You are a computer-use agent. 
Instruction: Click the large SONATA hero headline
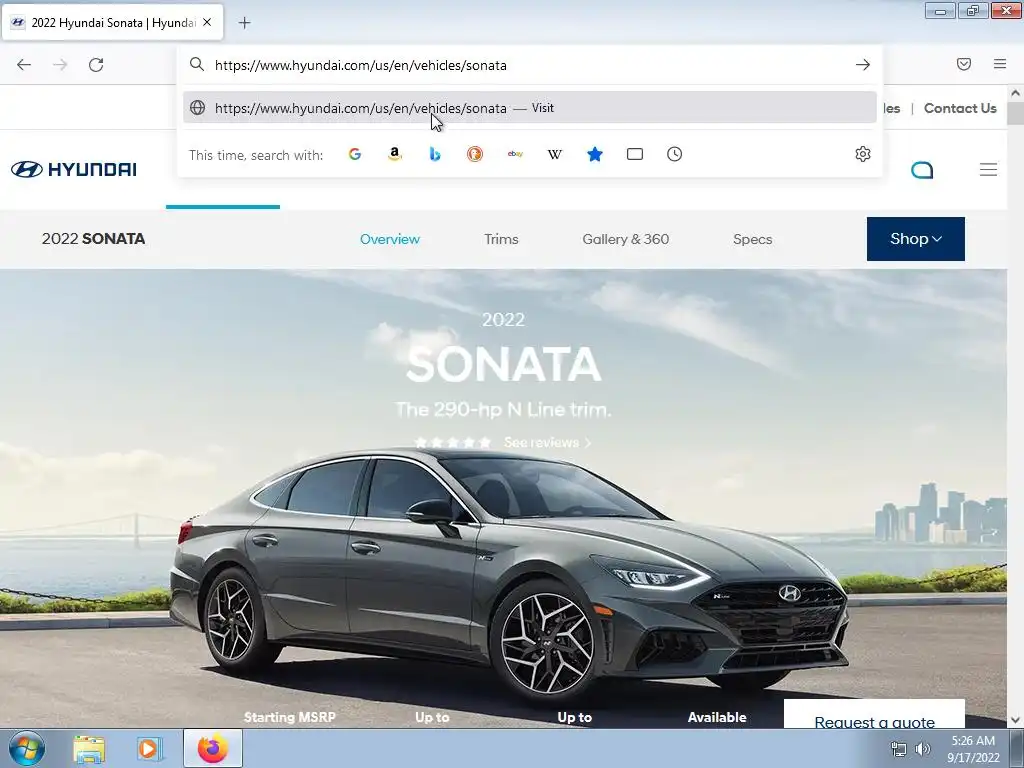tap(503, 364)
